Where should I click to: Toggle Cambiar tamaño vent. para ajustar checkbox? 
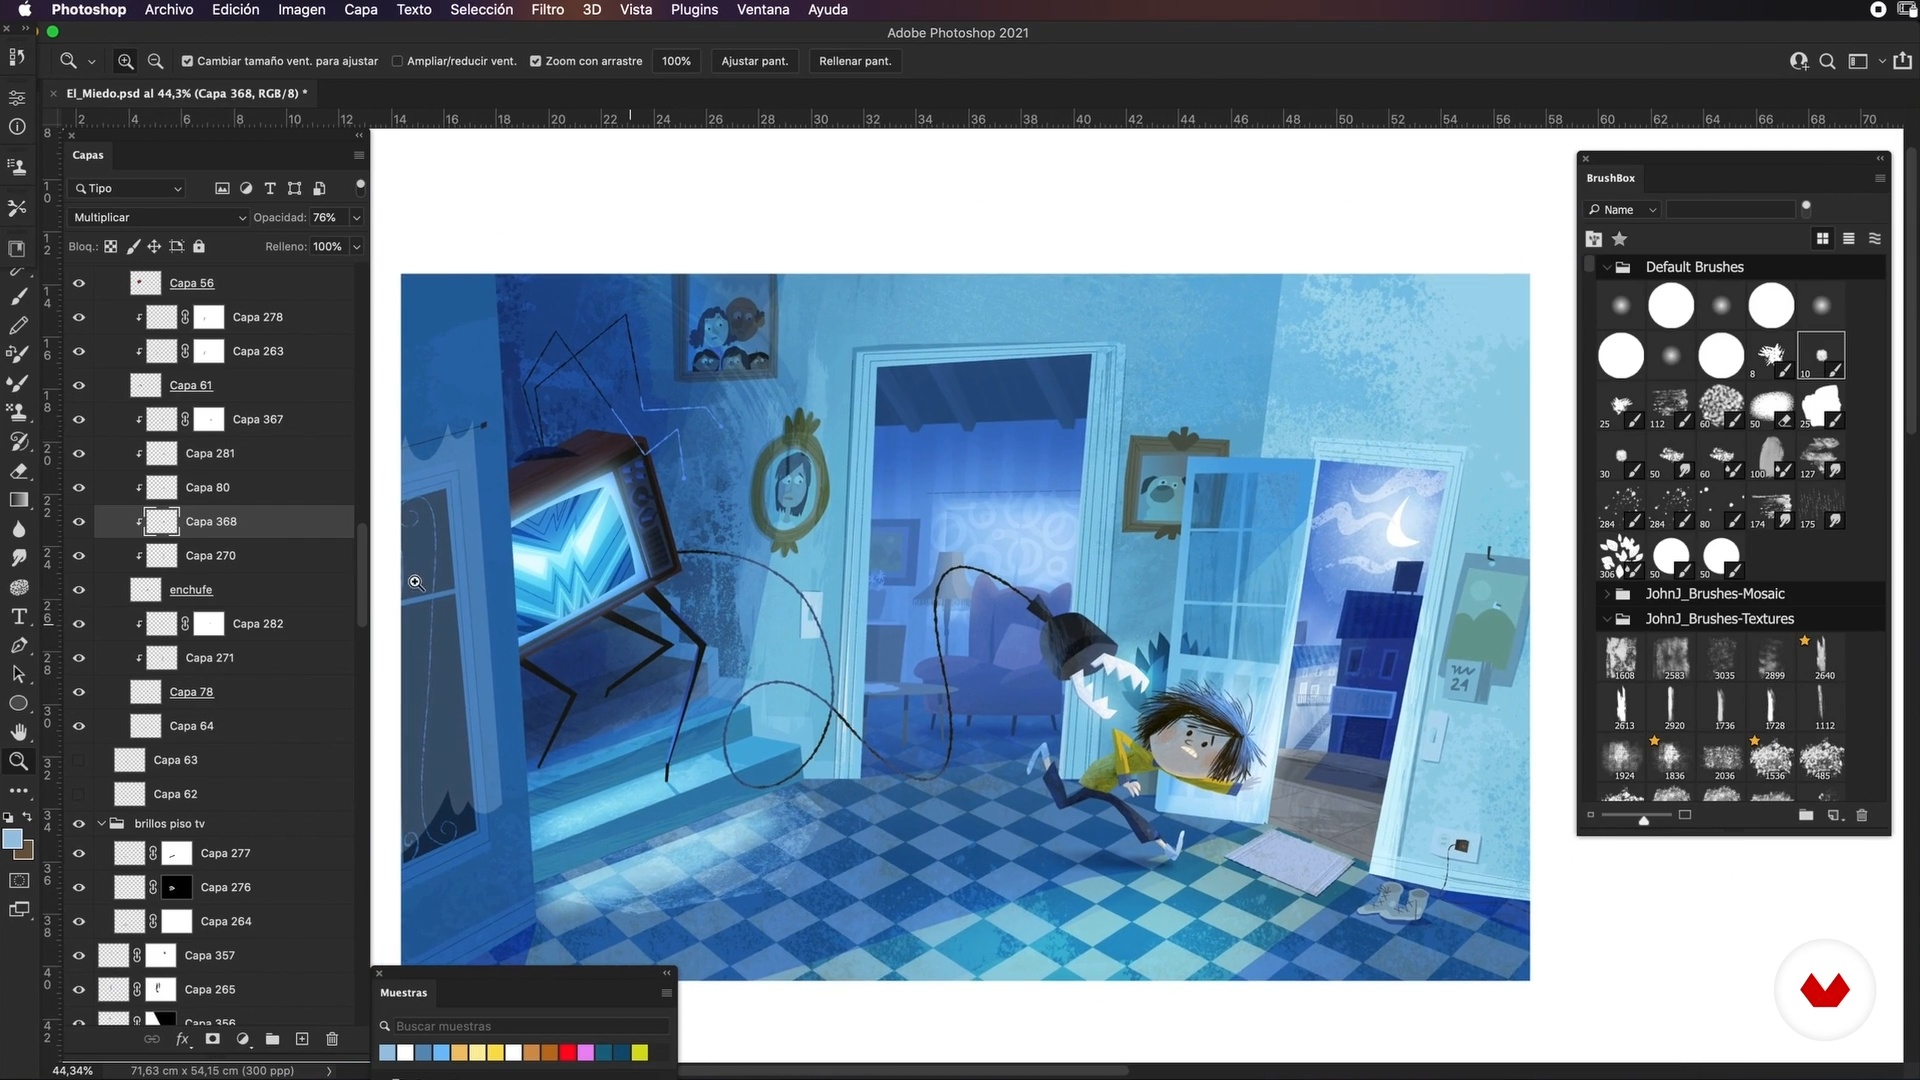(x=187, y=61)
